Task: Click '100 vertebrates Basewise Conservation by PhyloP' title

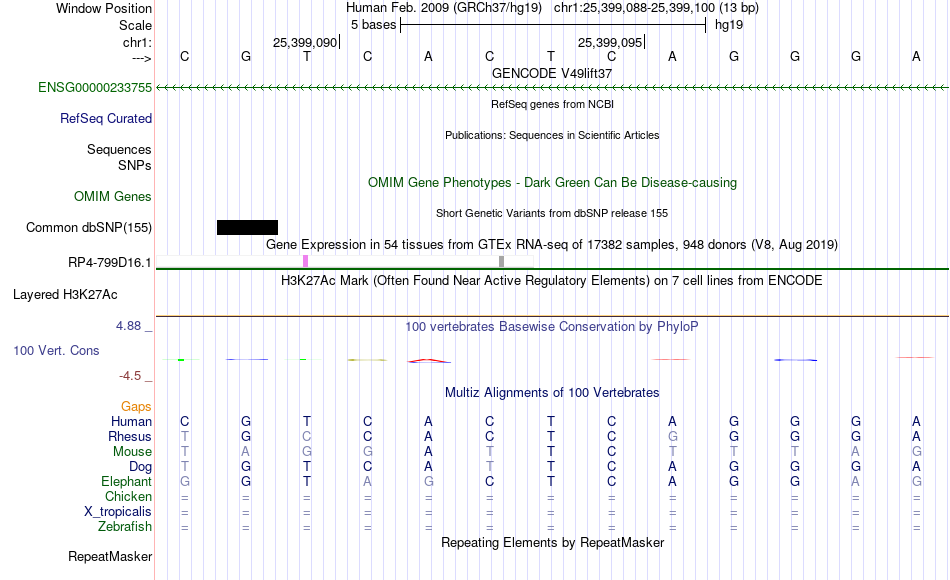Action: click(x=552, y=327)
